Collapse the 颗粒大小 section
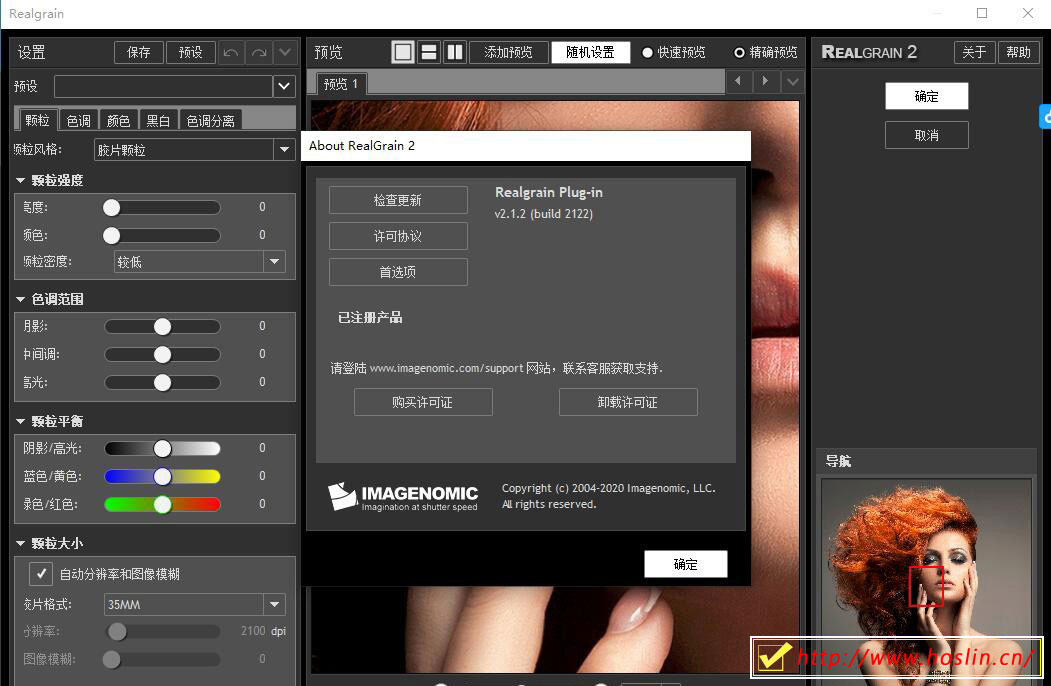The width and height of the screenshot is (1051, 686). coord(20,543)
